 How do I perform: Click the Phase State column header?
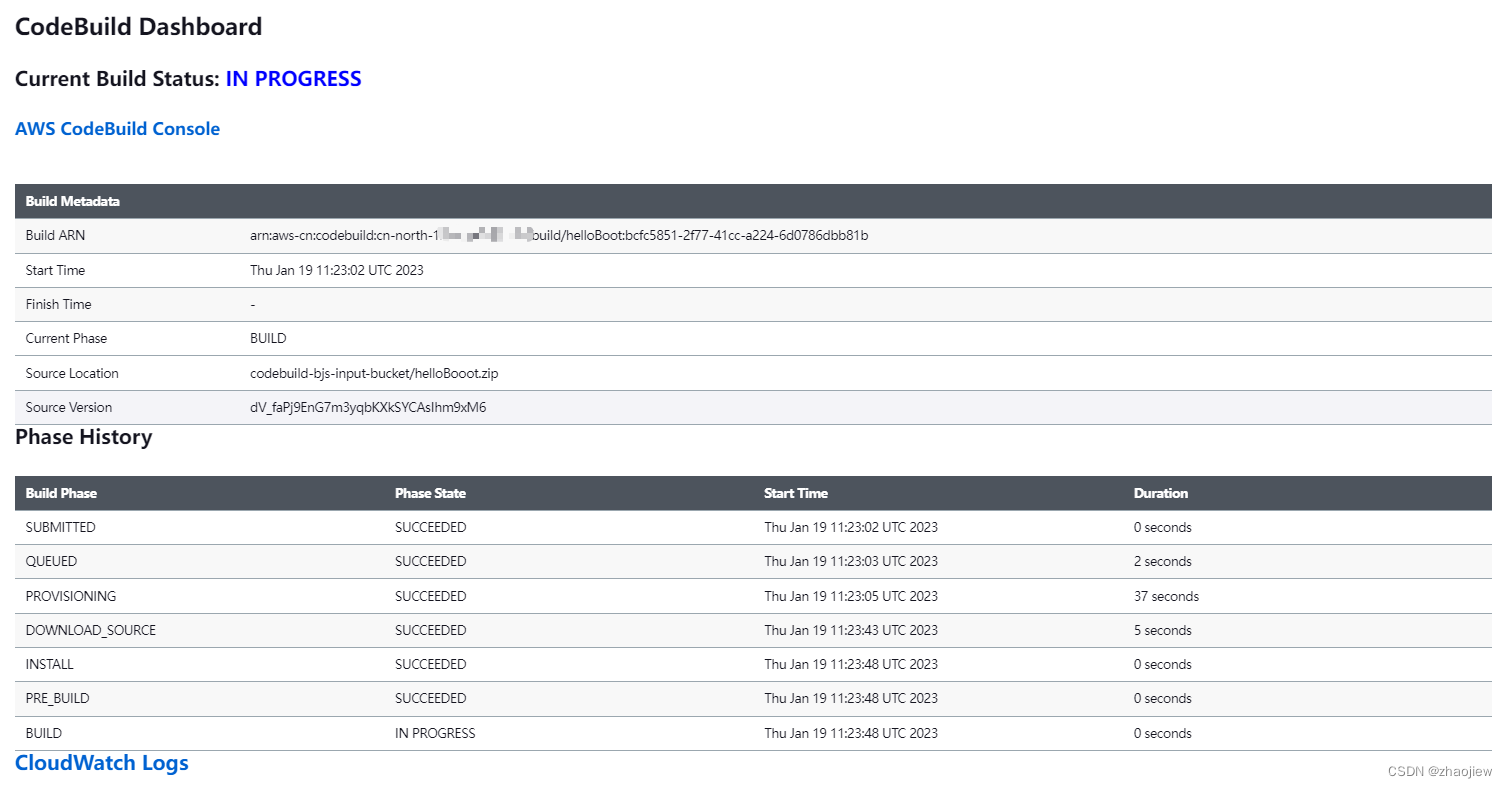(x=430, y=493)
